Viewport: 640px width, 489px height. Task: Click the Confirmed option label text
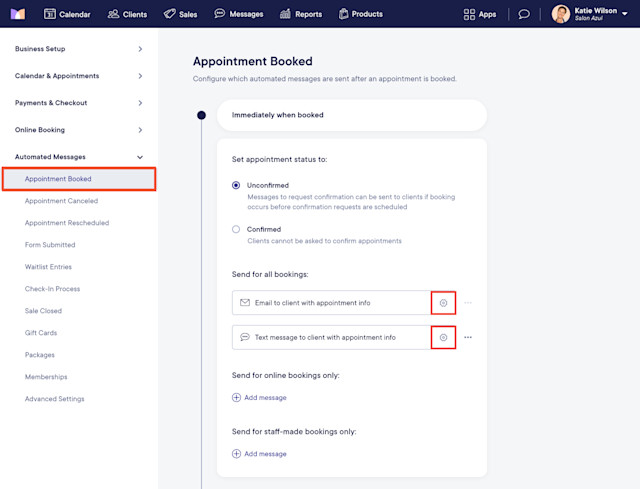click(x=264, y=229)
